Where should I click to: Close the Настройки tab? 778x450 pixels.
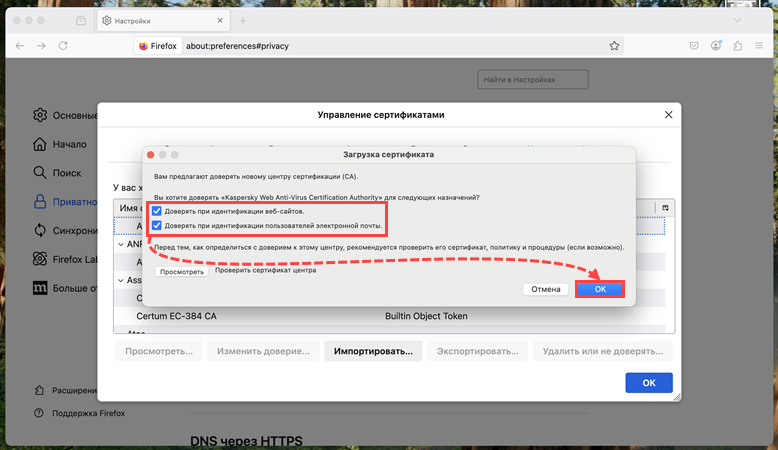(x=220, y=21)
